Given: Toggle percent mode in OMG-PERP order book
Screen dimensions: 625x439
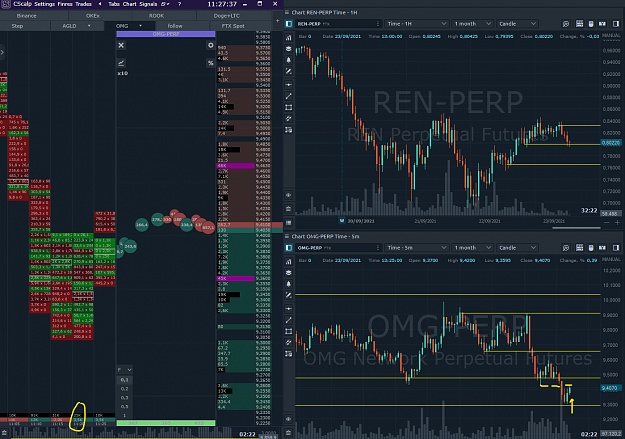Looking at the screenshot, I should click(210, 63).
